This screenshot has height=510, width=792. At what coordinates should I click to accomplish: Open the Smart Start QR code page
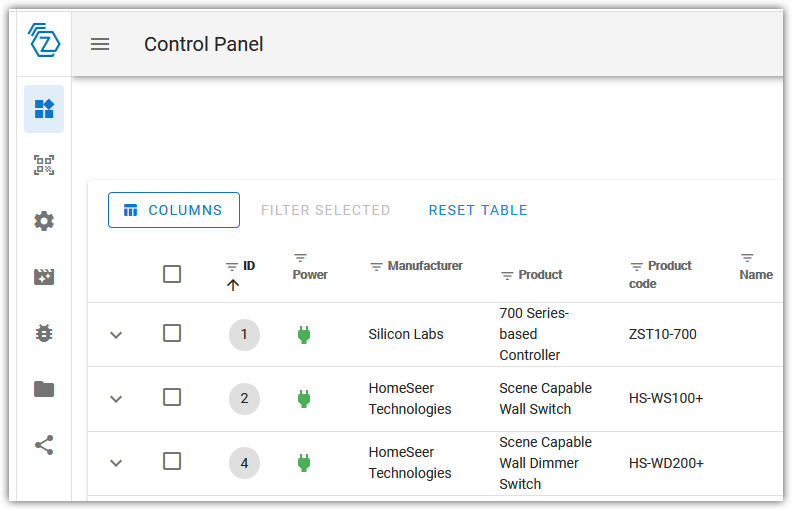point(44,165)
